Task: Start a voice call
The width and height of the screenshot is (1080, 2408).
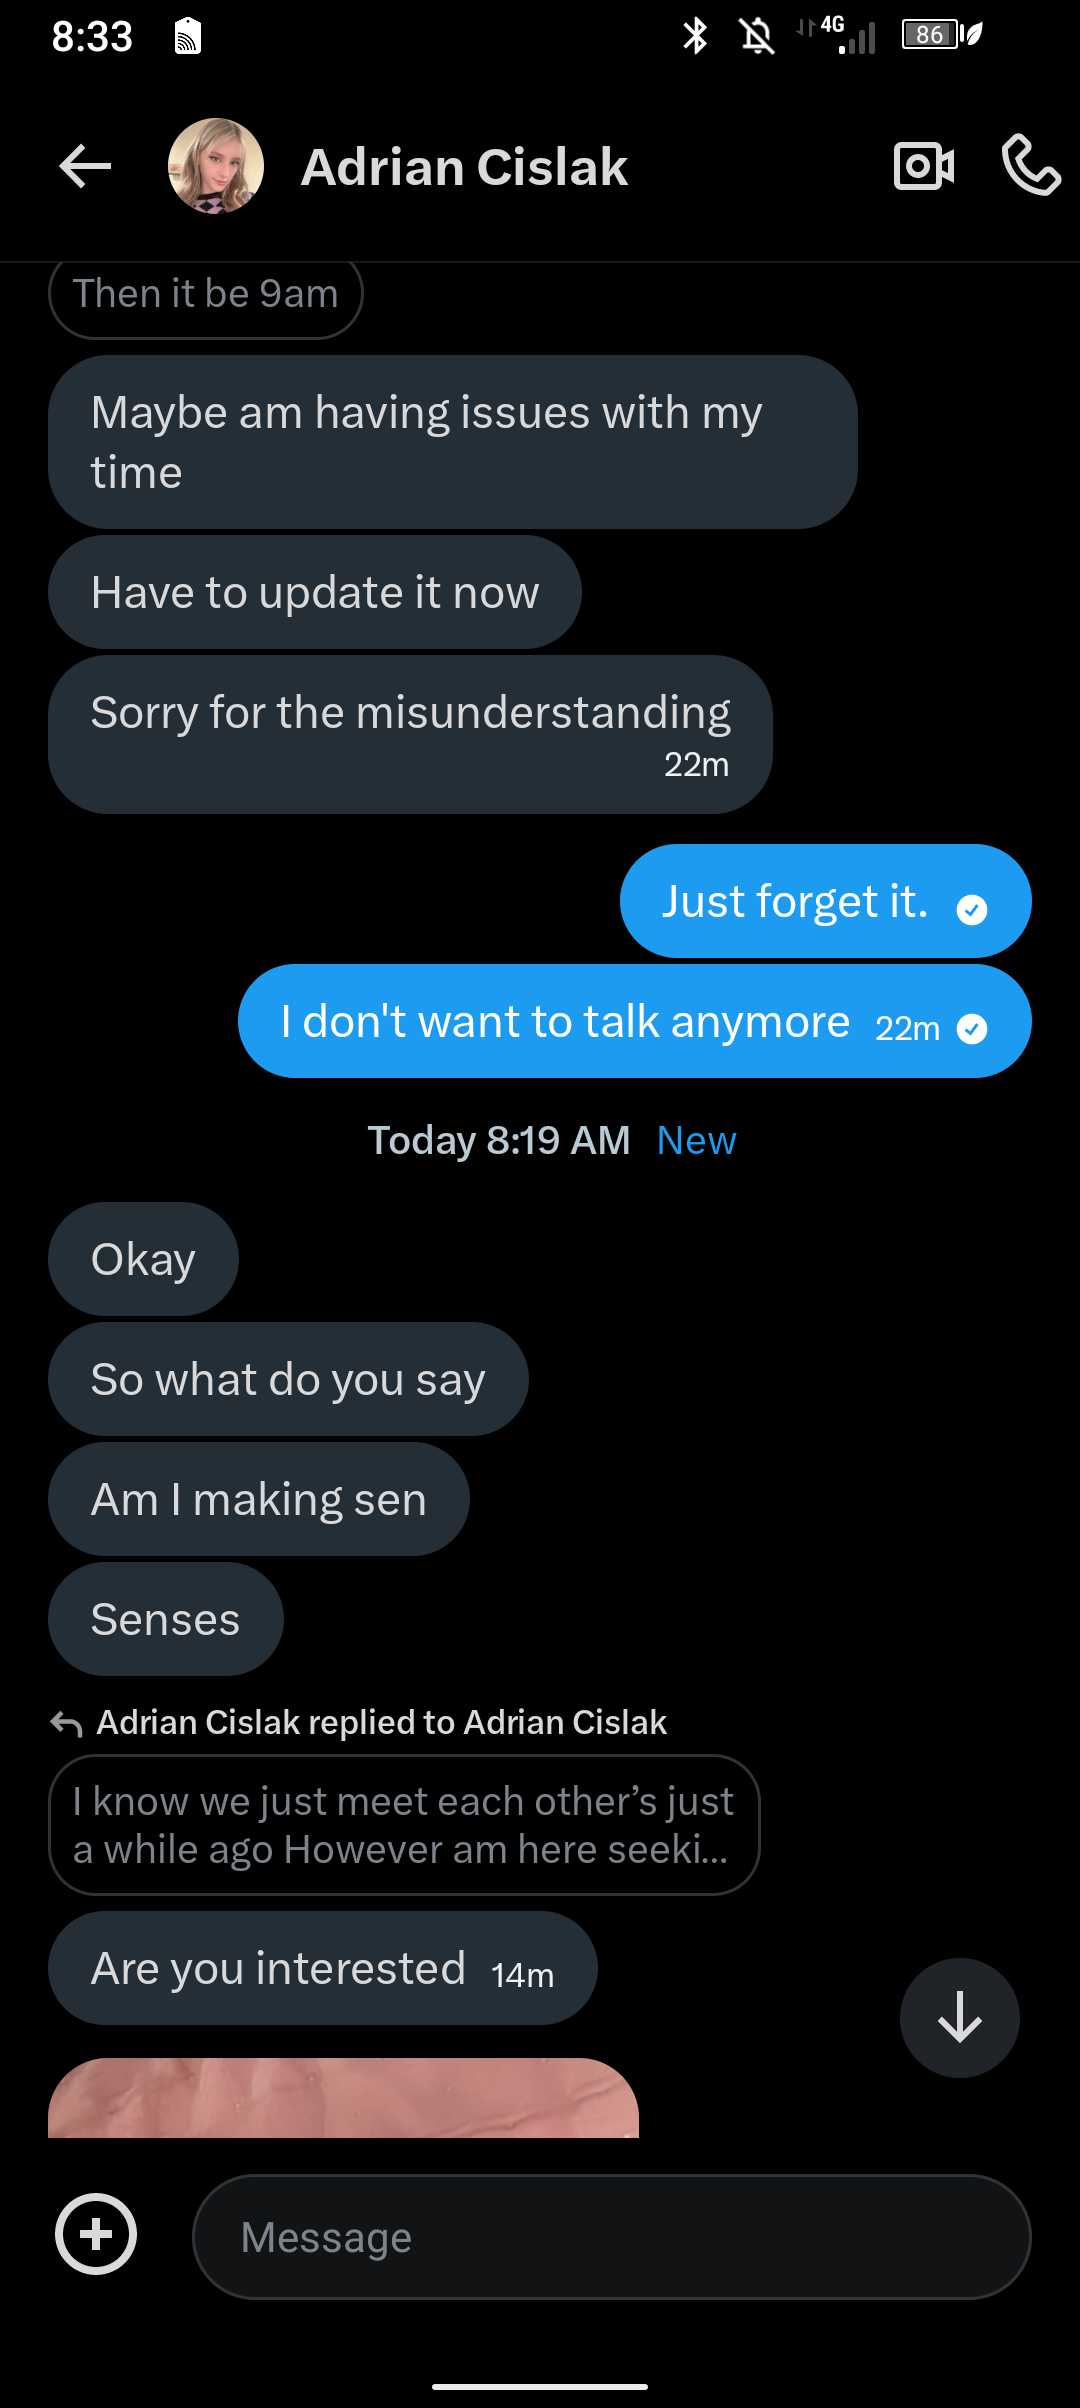Action: point(1030,165)
